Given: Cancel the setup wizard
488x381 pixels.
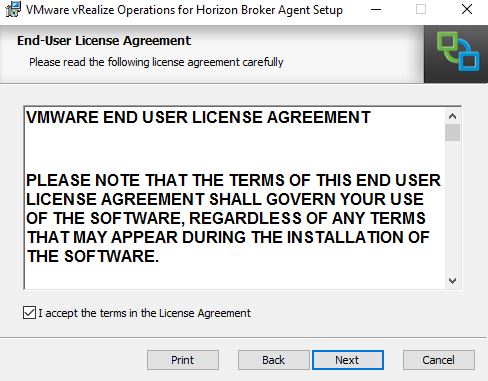Looking at the screenshot, I should [x=438, y=360].
